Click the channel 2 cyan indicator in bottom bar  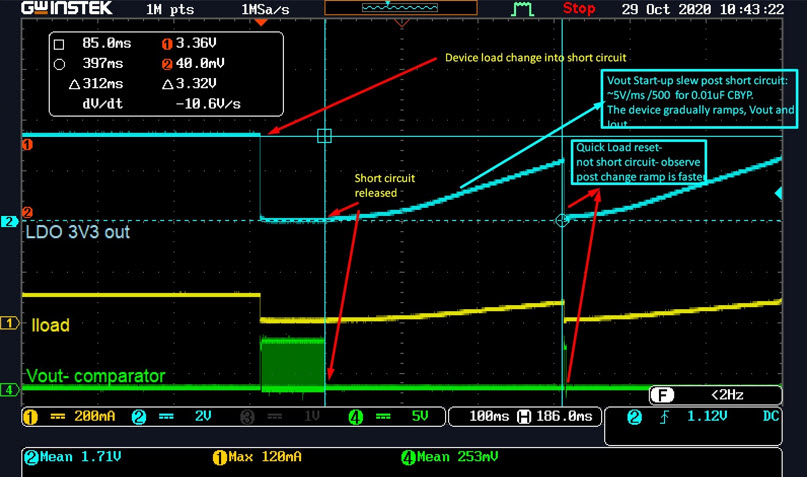(x=139, y=417)
